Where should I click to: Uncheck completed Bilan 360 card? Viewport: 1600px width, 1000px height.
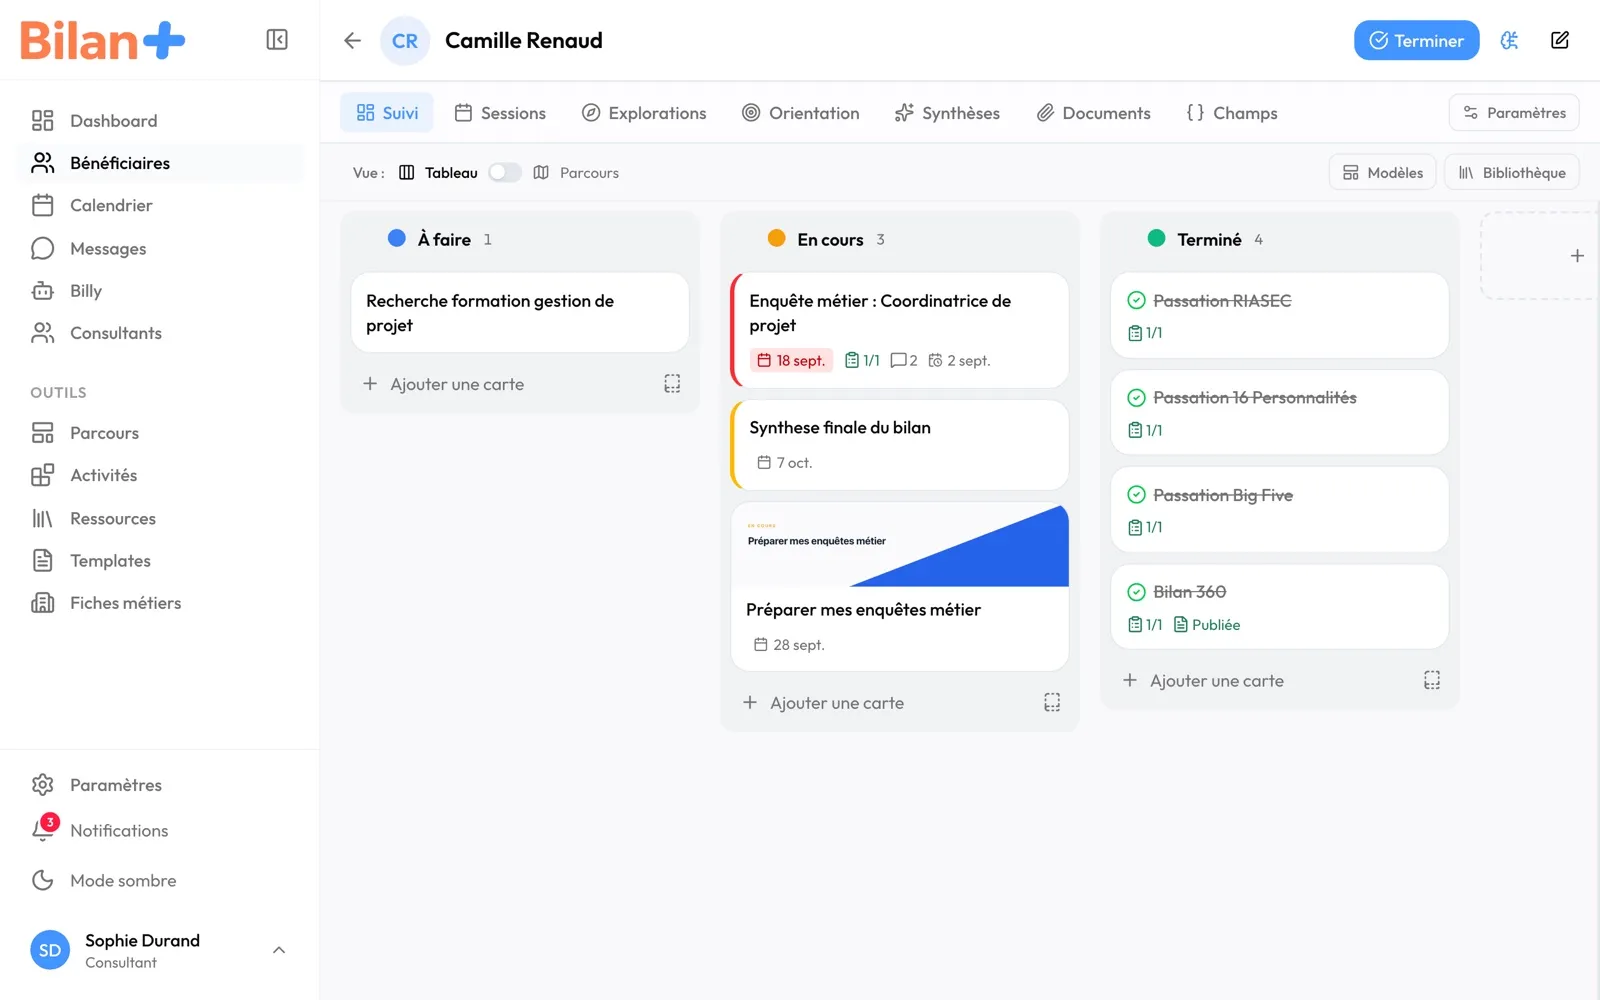1136,592
